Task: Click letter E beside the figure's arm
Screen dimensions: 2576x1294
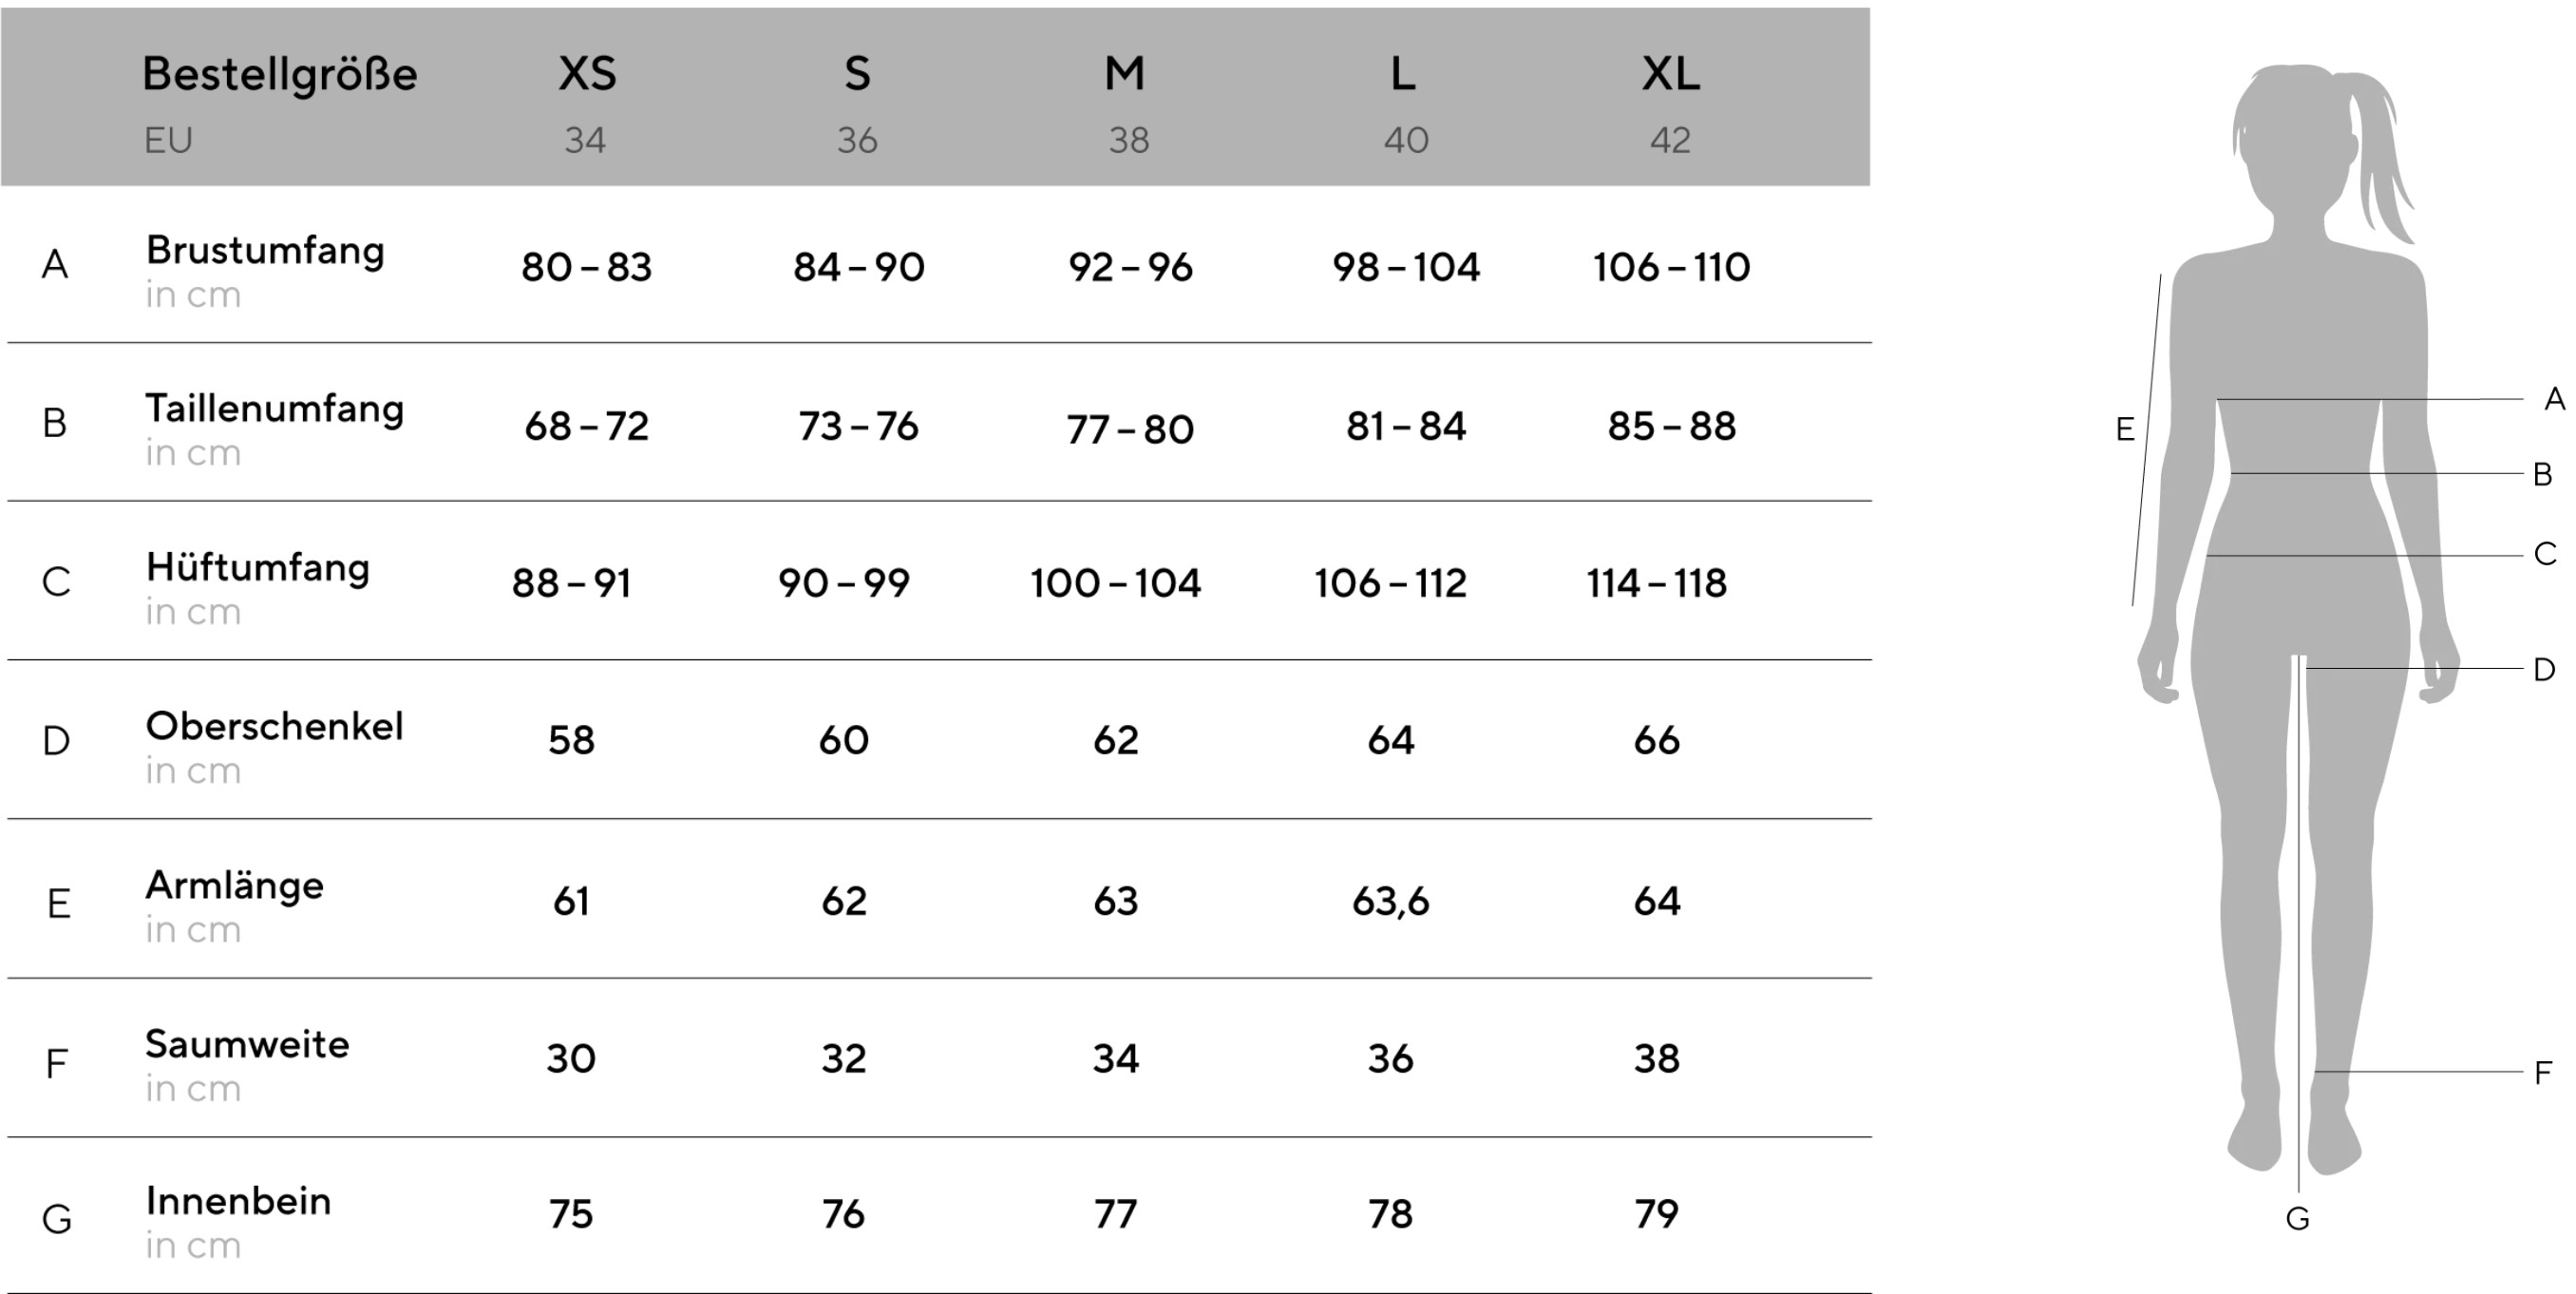Action: [2125, 430]
